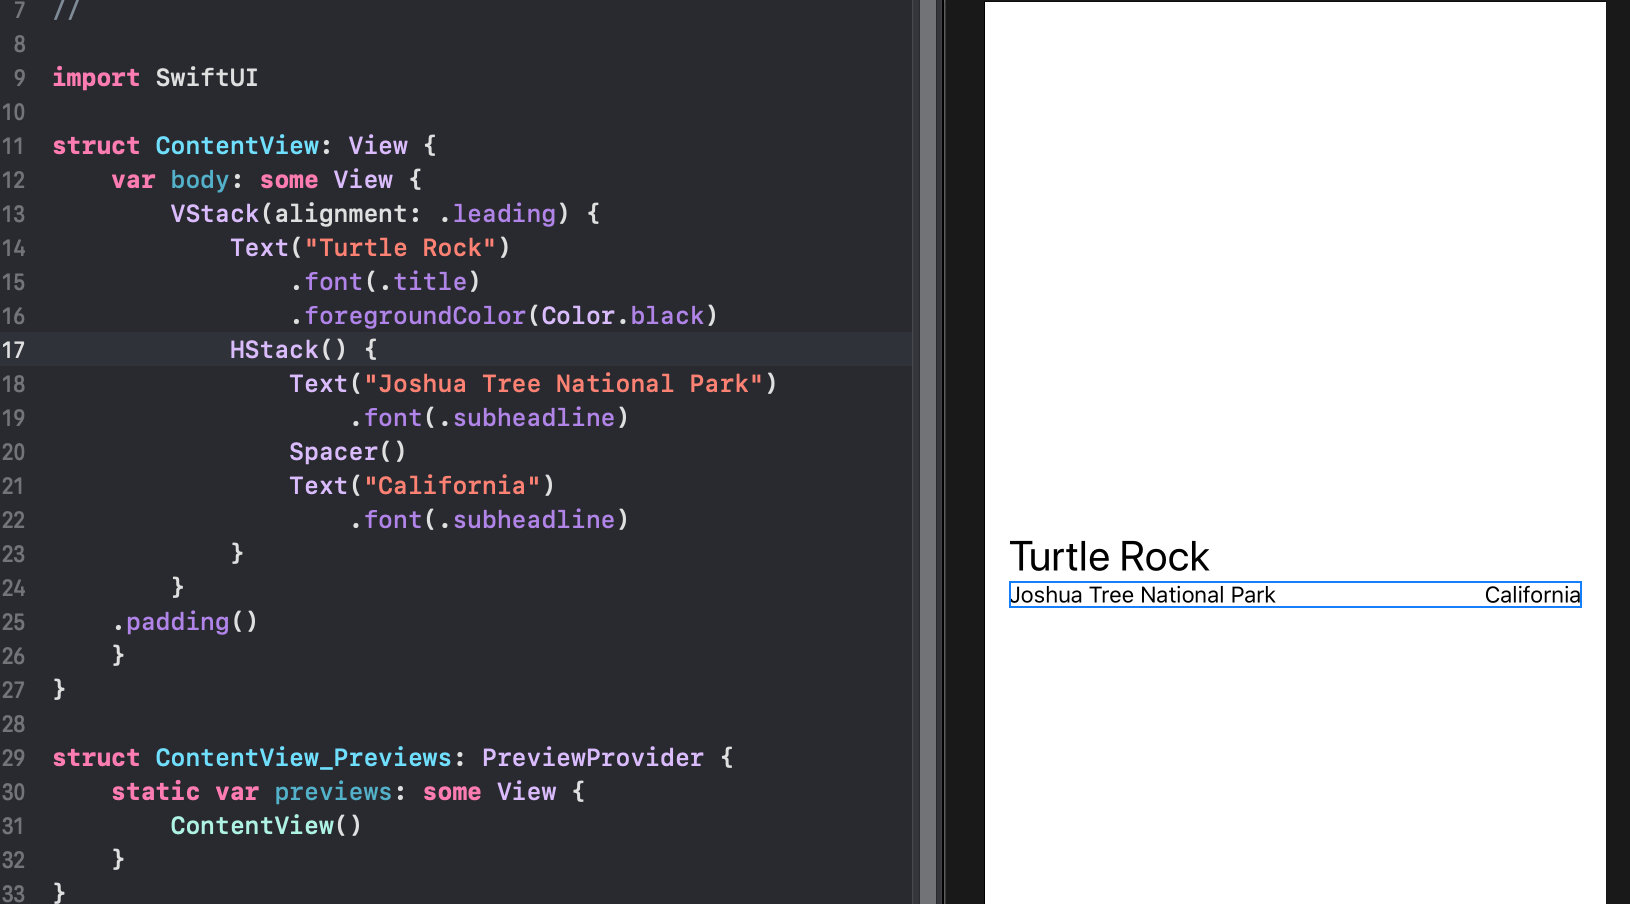Screen dimensions: 1630x904
Task: Click 'struct ContentView: View {' declaration
Action: (x=245, y=146)
